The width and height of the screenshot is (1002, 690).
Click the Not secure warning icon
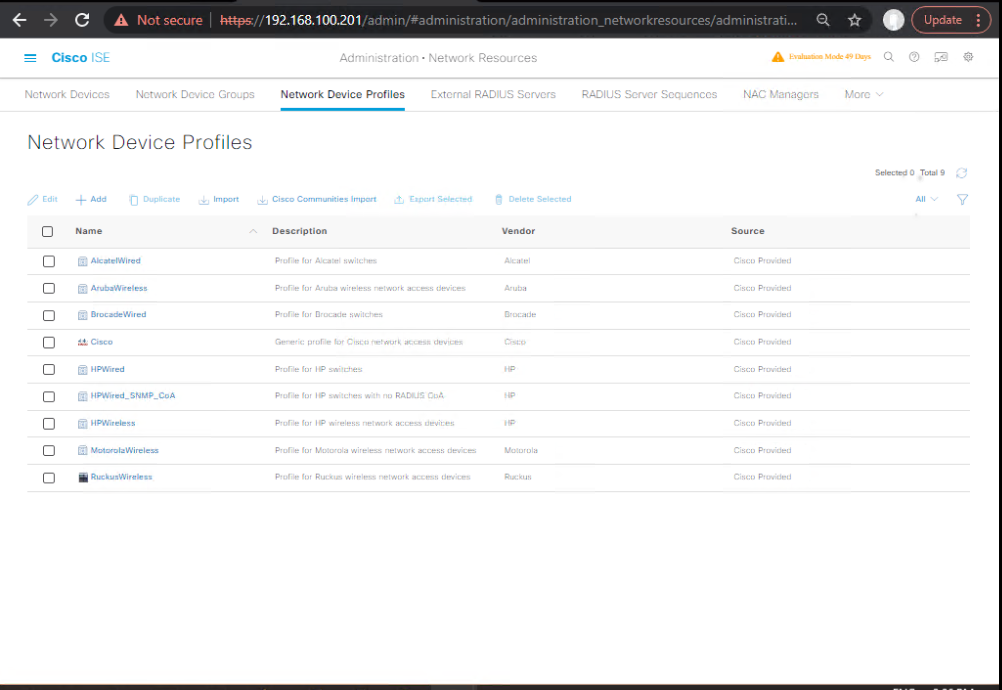(x=121, y=20)
